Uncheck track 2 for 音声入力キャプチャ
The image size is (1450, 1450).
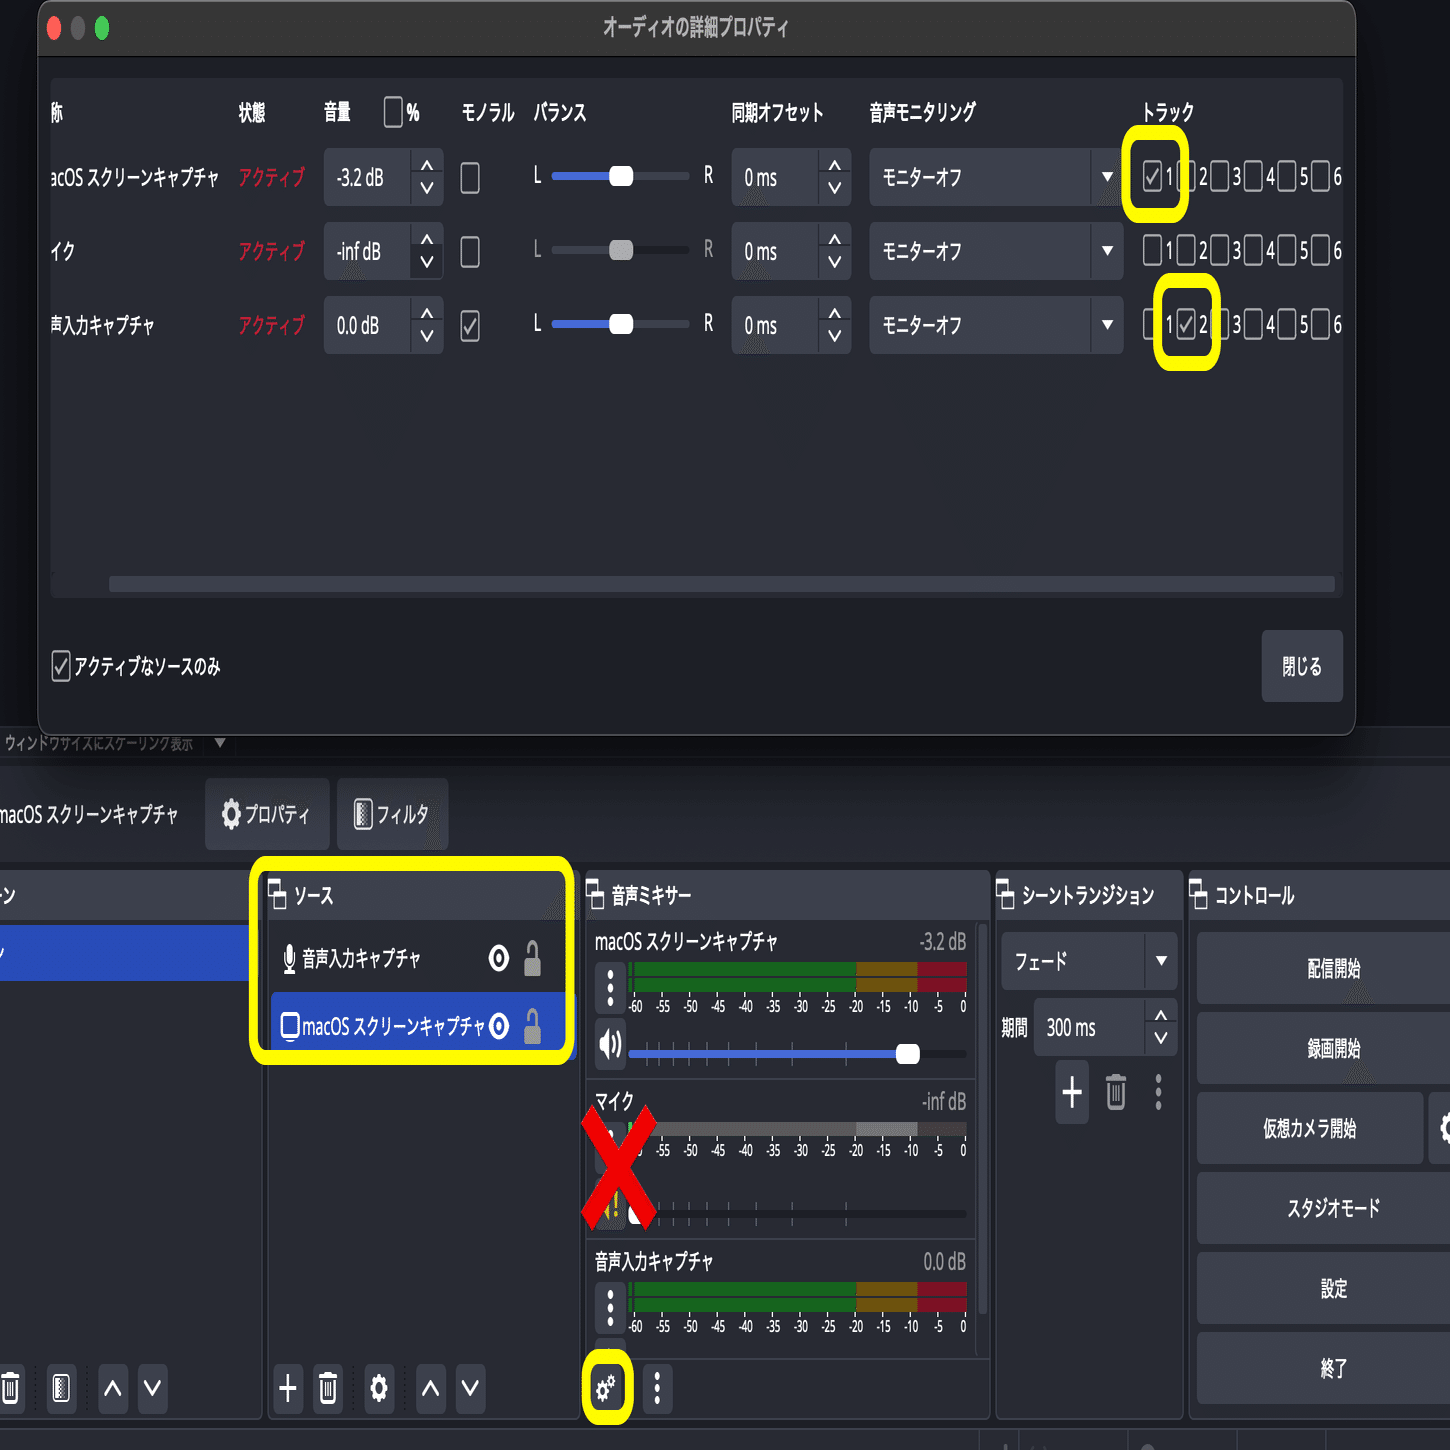pyautogui.click(x=1186, y=324)
